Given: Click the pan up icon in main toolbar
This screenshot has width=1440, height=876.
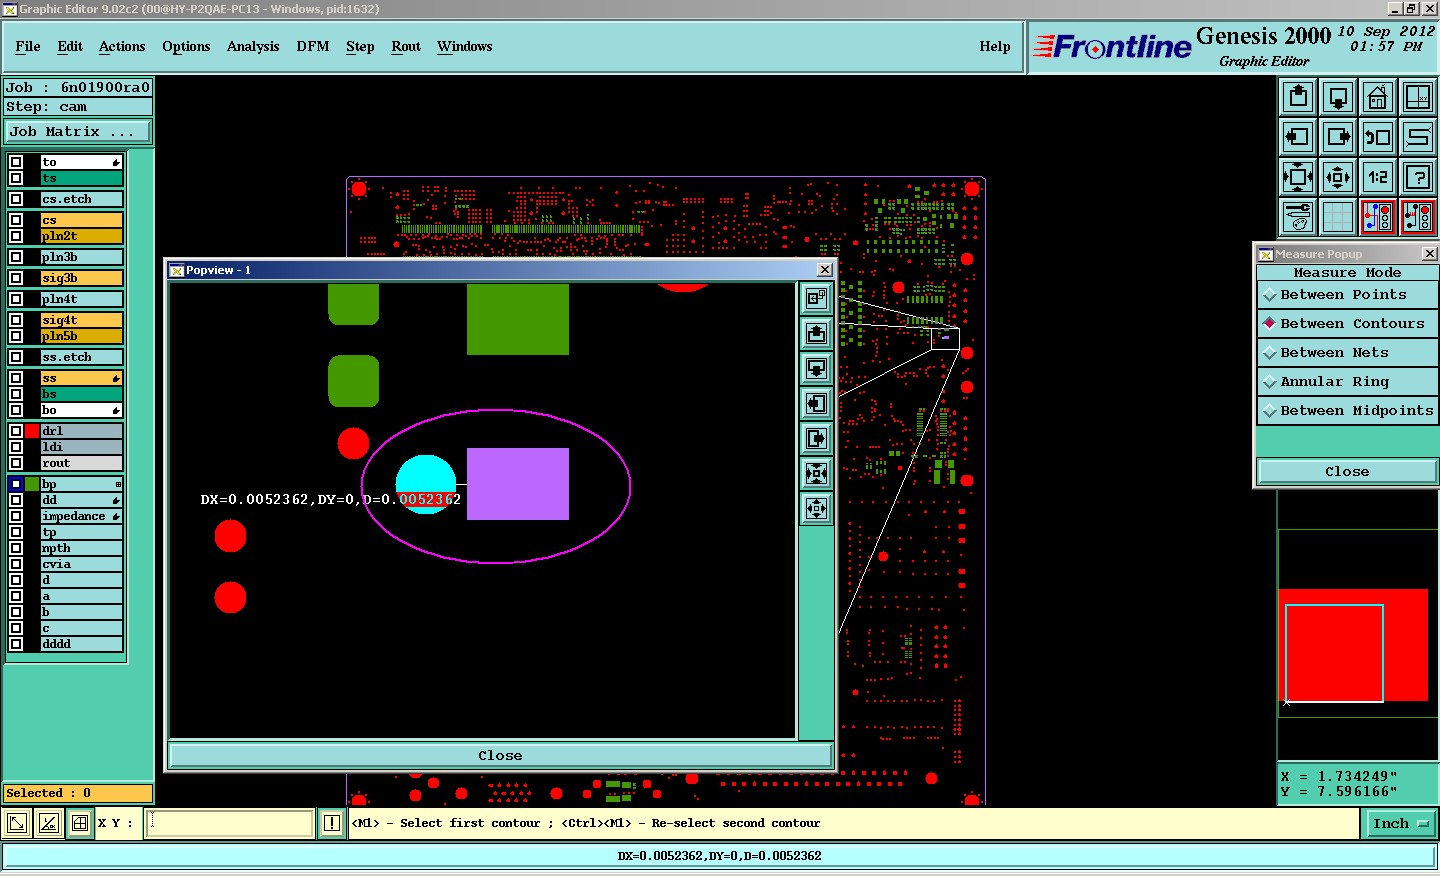Looking at the screenshot, I should click(x=1298, y=97).
